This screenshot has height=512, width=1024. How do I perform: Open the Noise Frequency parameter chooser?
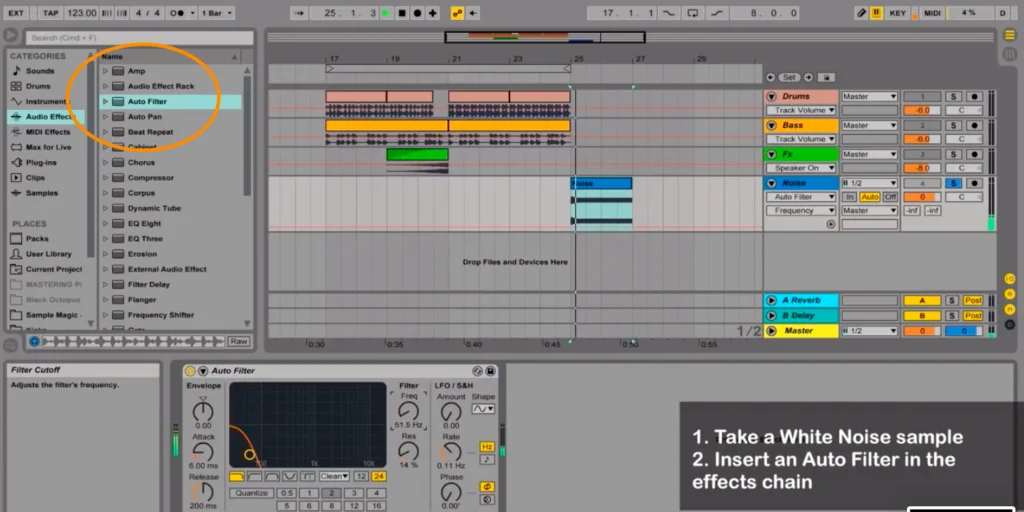(801, 210)
